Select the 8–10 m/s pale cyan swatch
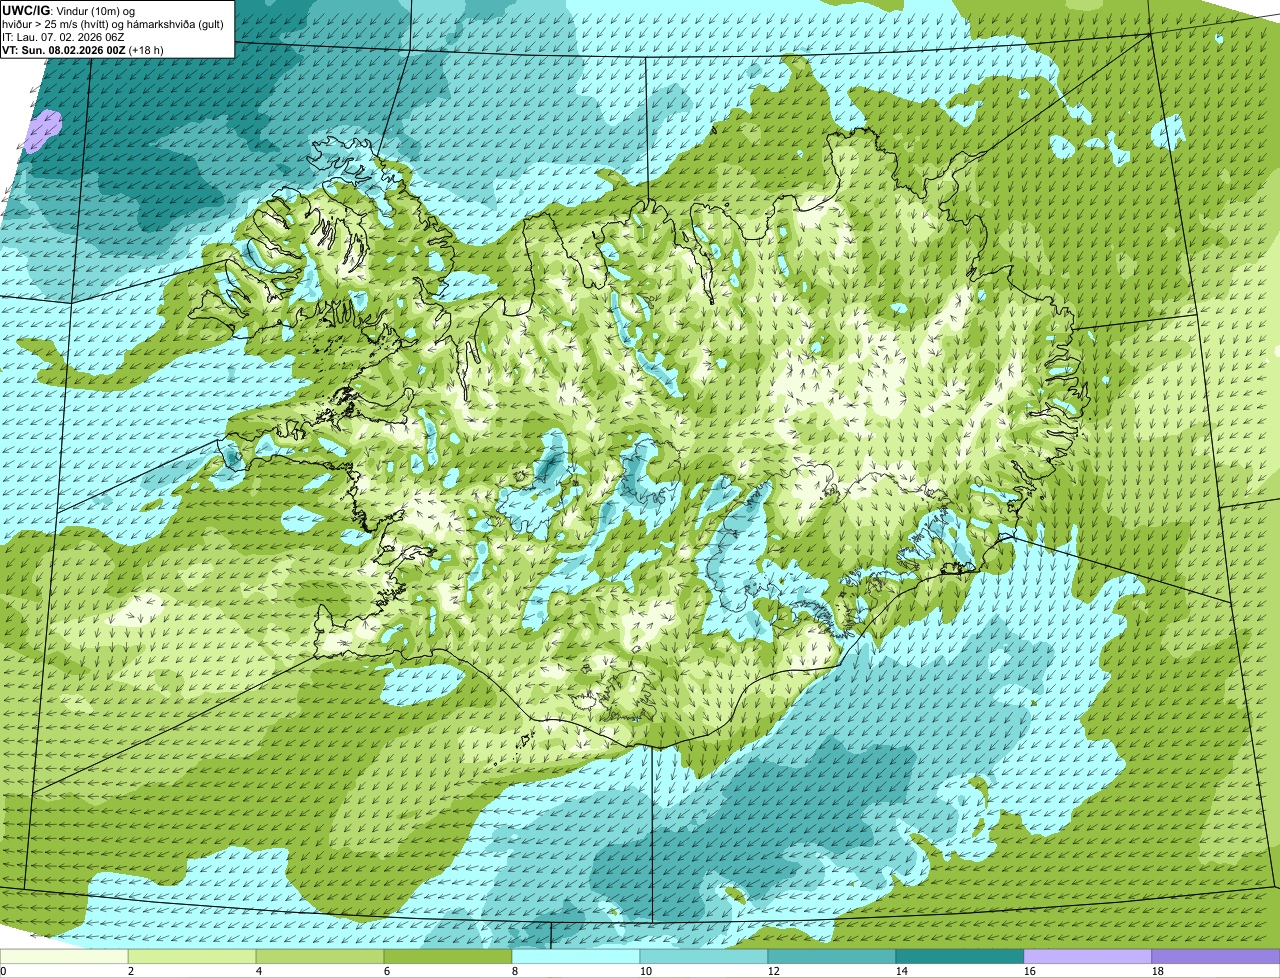This screenshot has height=978, width=1280. pyautogui.click(x=576, y=956)
